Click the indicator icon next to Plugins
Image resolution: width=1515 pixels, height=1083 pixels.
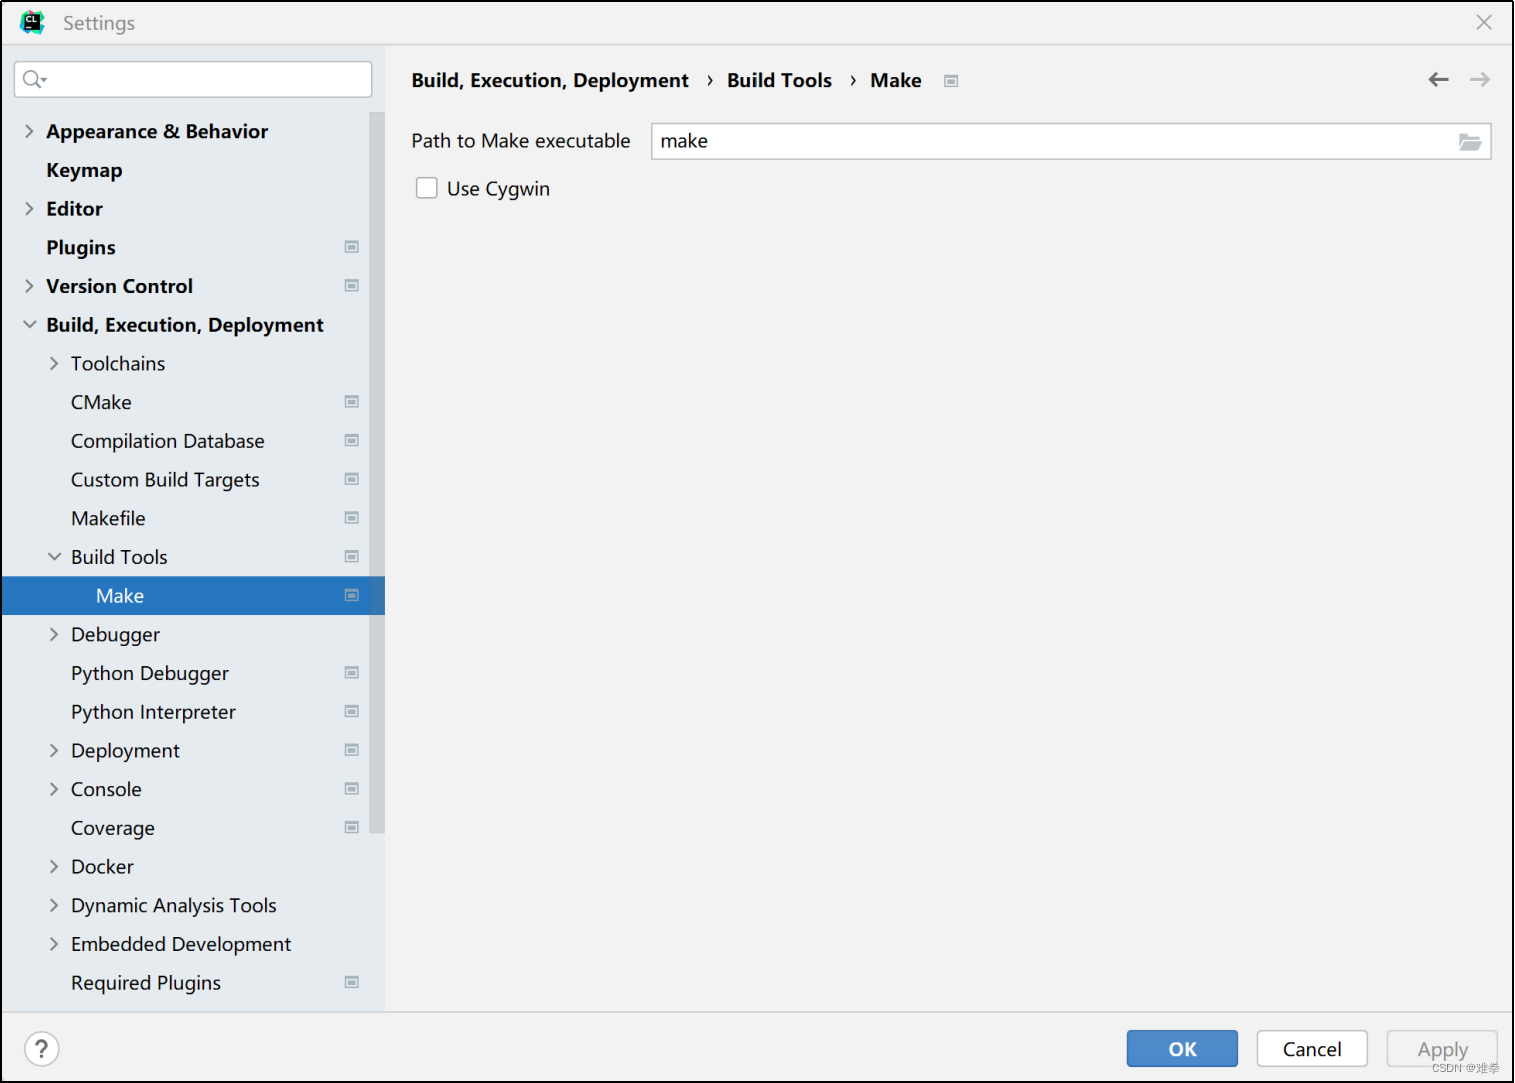point(352,247)
